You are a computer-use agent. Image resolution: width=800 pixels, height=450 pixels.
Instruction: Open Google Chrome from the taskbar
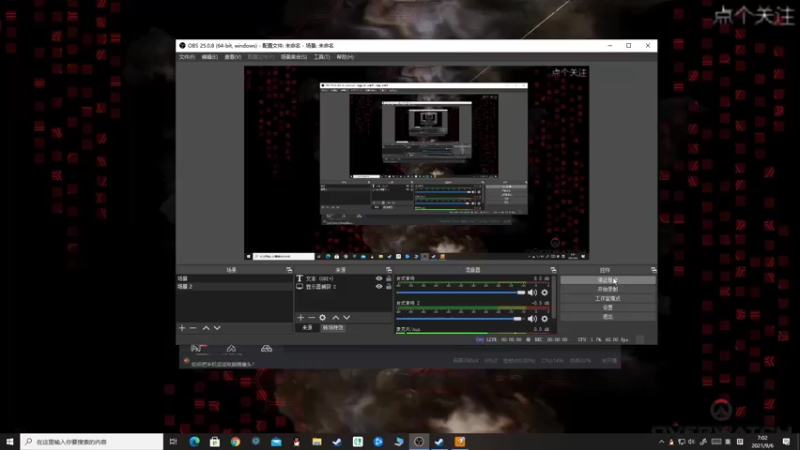235,441
